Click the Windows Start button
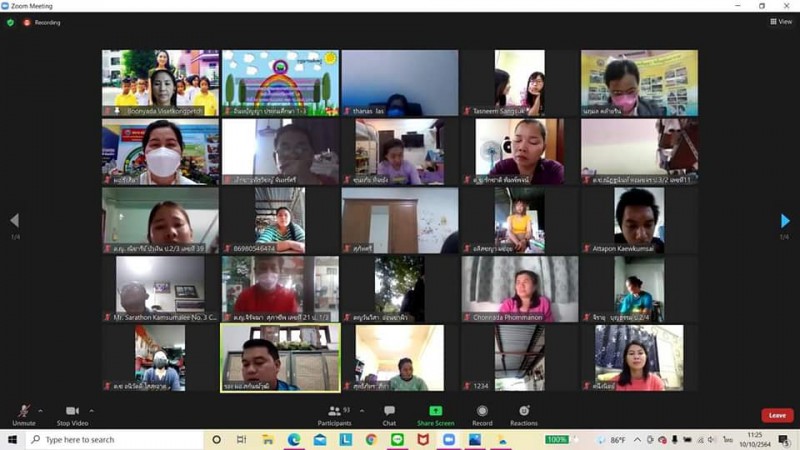Viewport: 800px width, 450px height. (12, 439)
